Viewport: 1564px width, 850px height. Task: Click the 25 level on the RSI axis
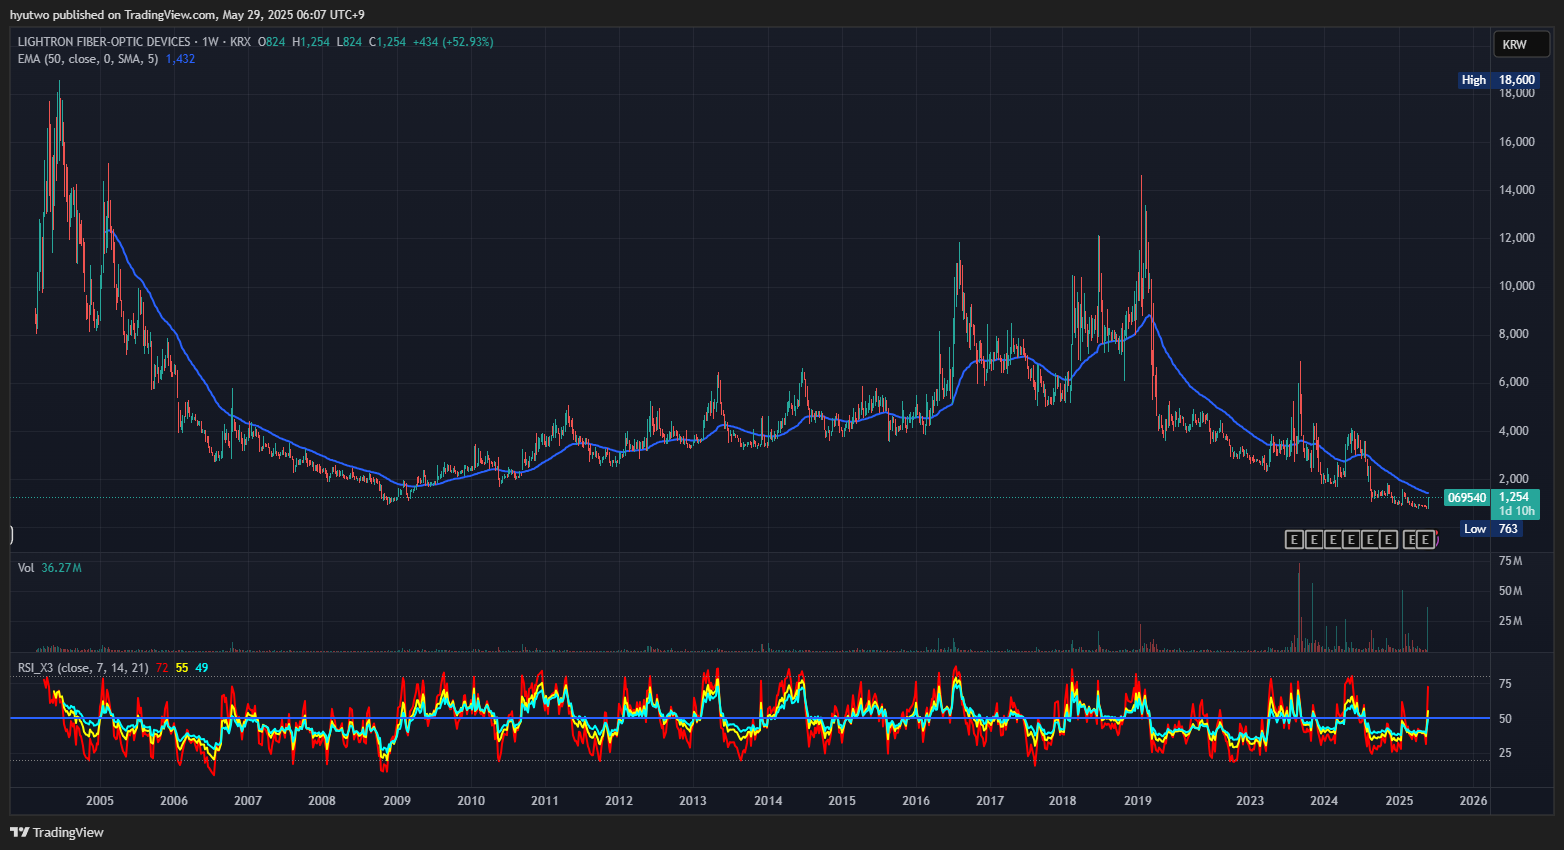1505,753
